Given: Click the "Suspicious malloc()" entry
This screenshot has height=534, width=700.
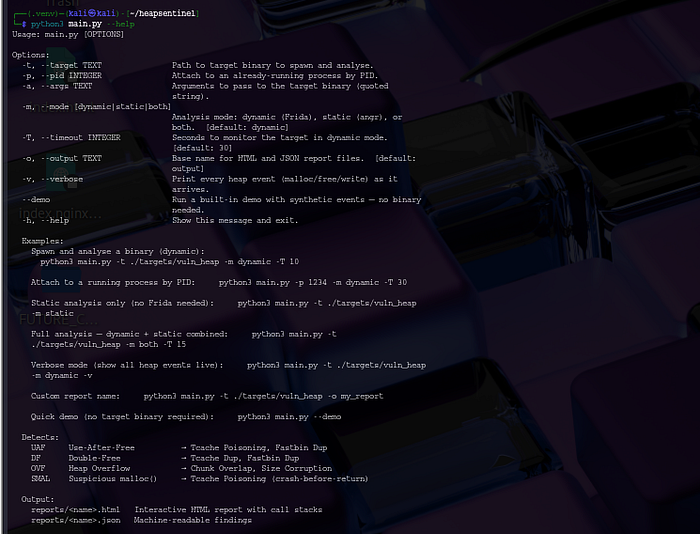Looking at the screenshot, I should [112, 479].
